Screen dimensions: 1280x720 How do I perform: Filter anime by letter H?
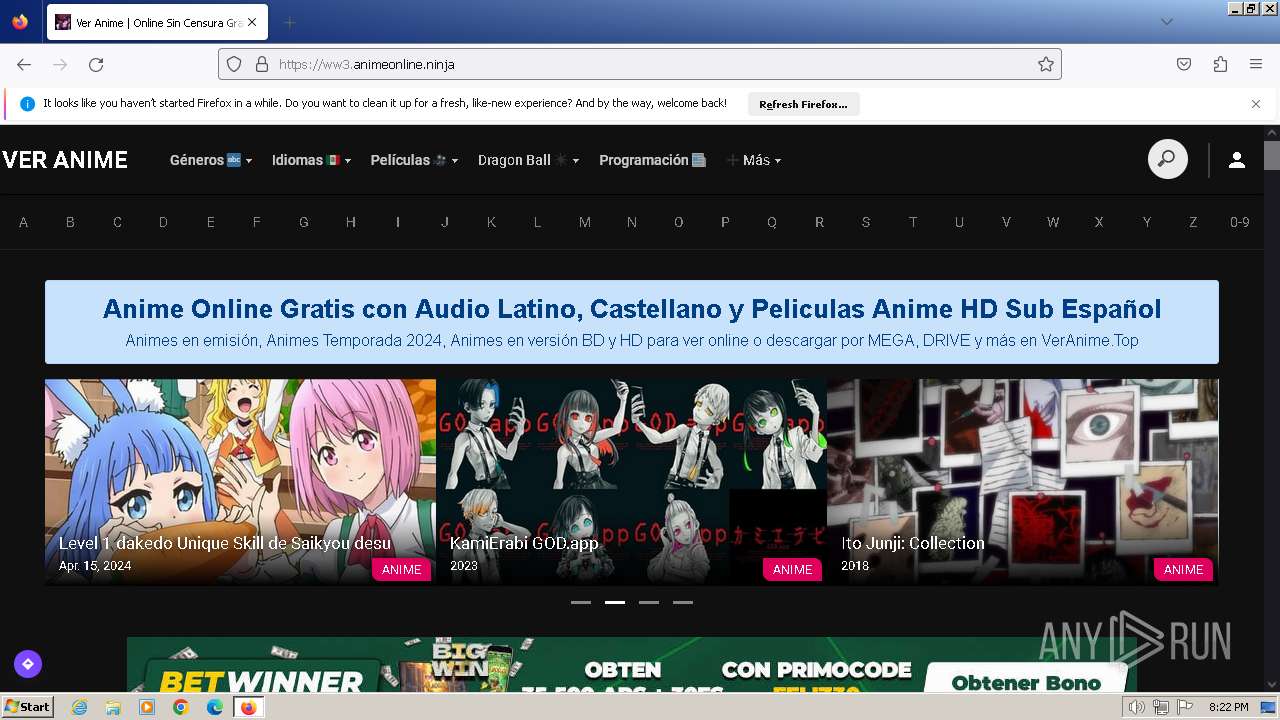point(351,222)
